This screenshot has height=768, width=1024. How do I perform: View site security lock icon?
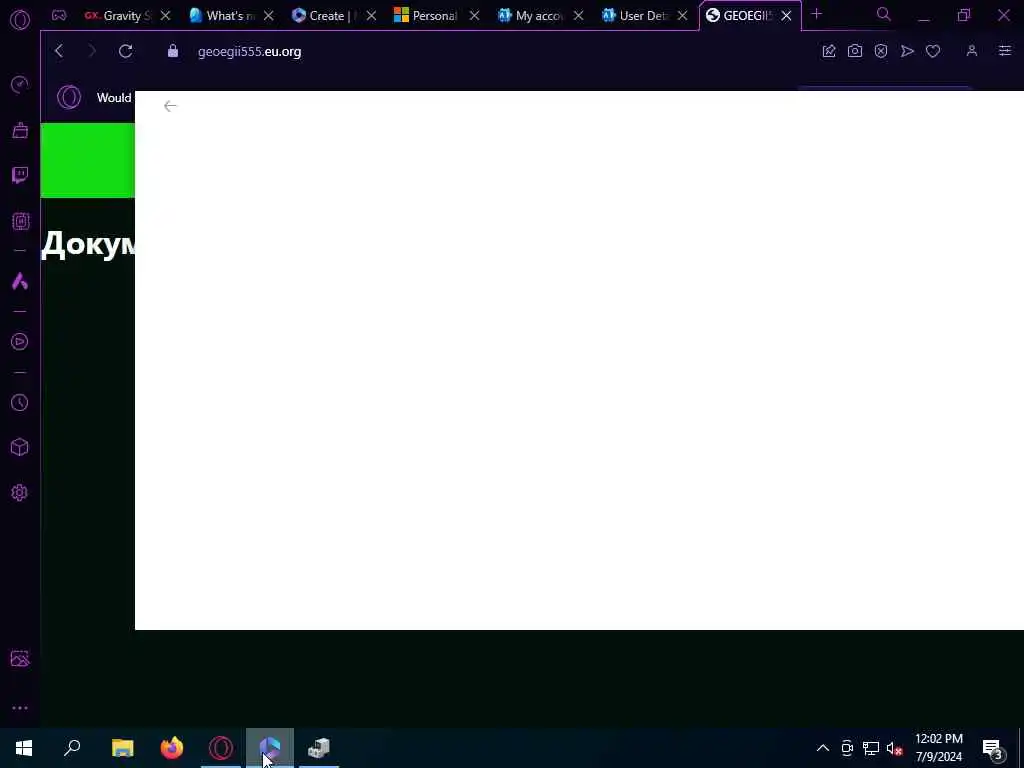point(172,51)
